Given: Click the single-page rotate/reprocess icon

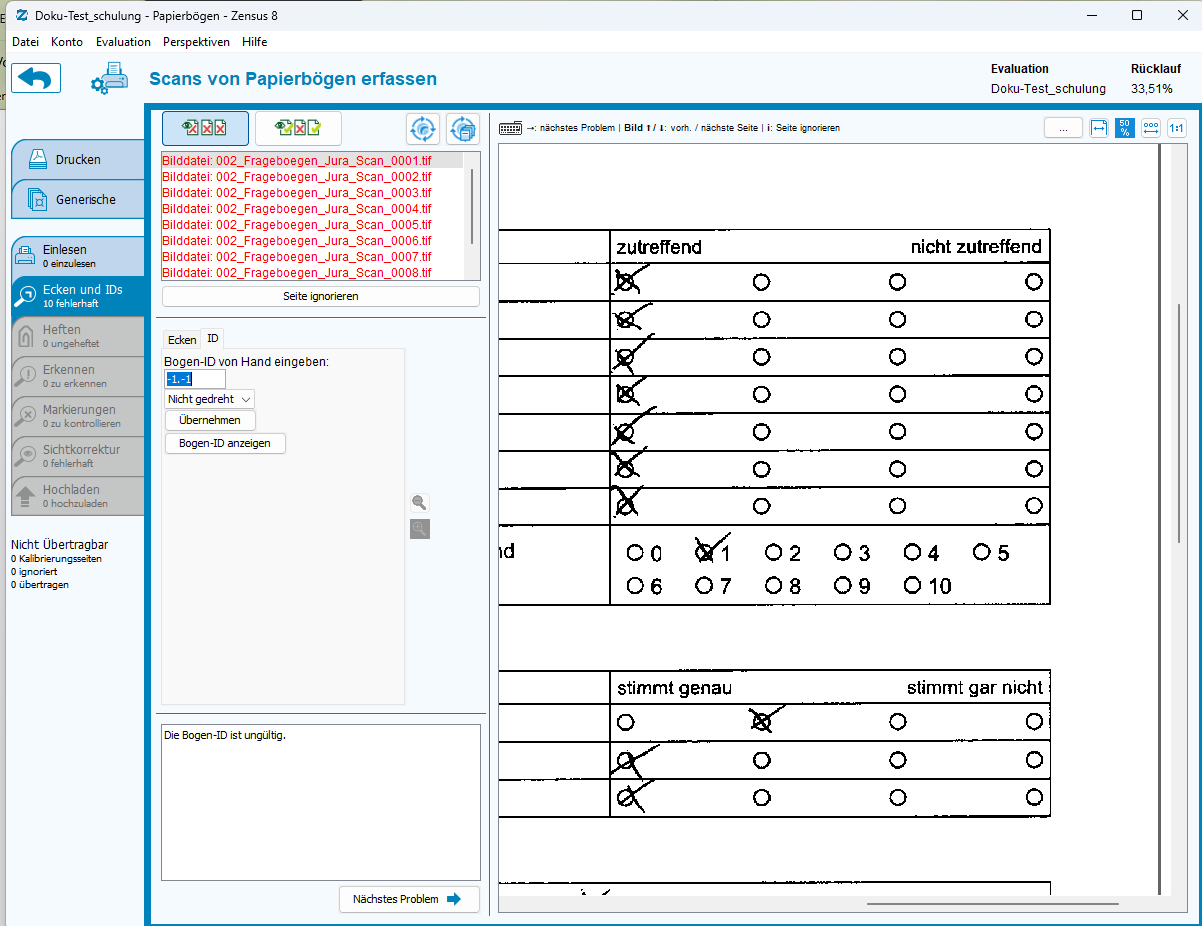Looking at the screenshot, I should [x=423, y=129].
